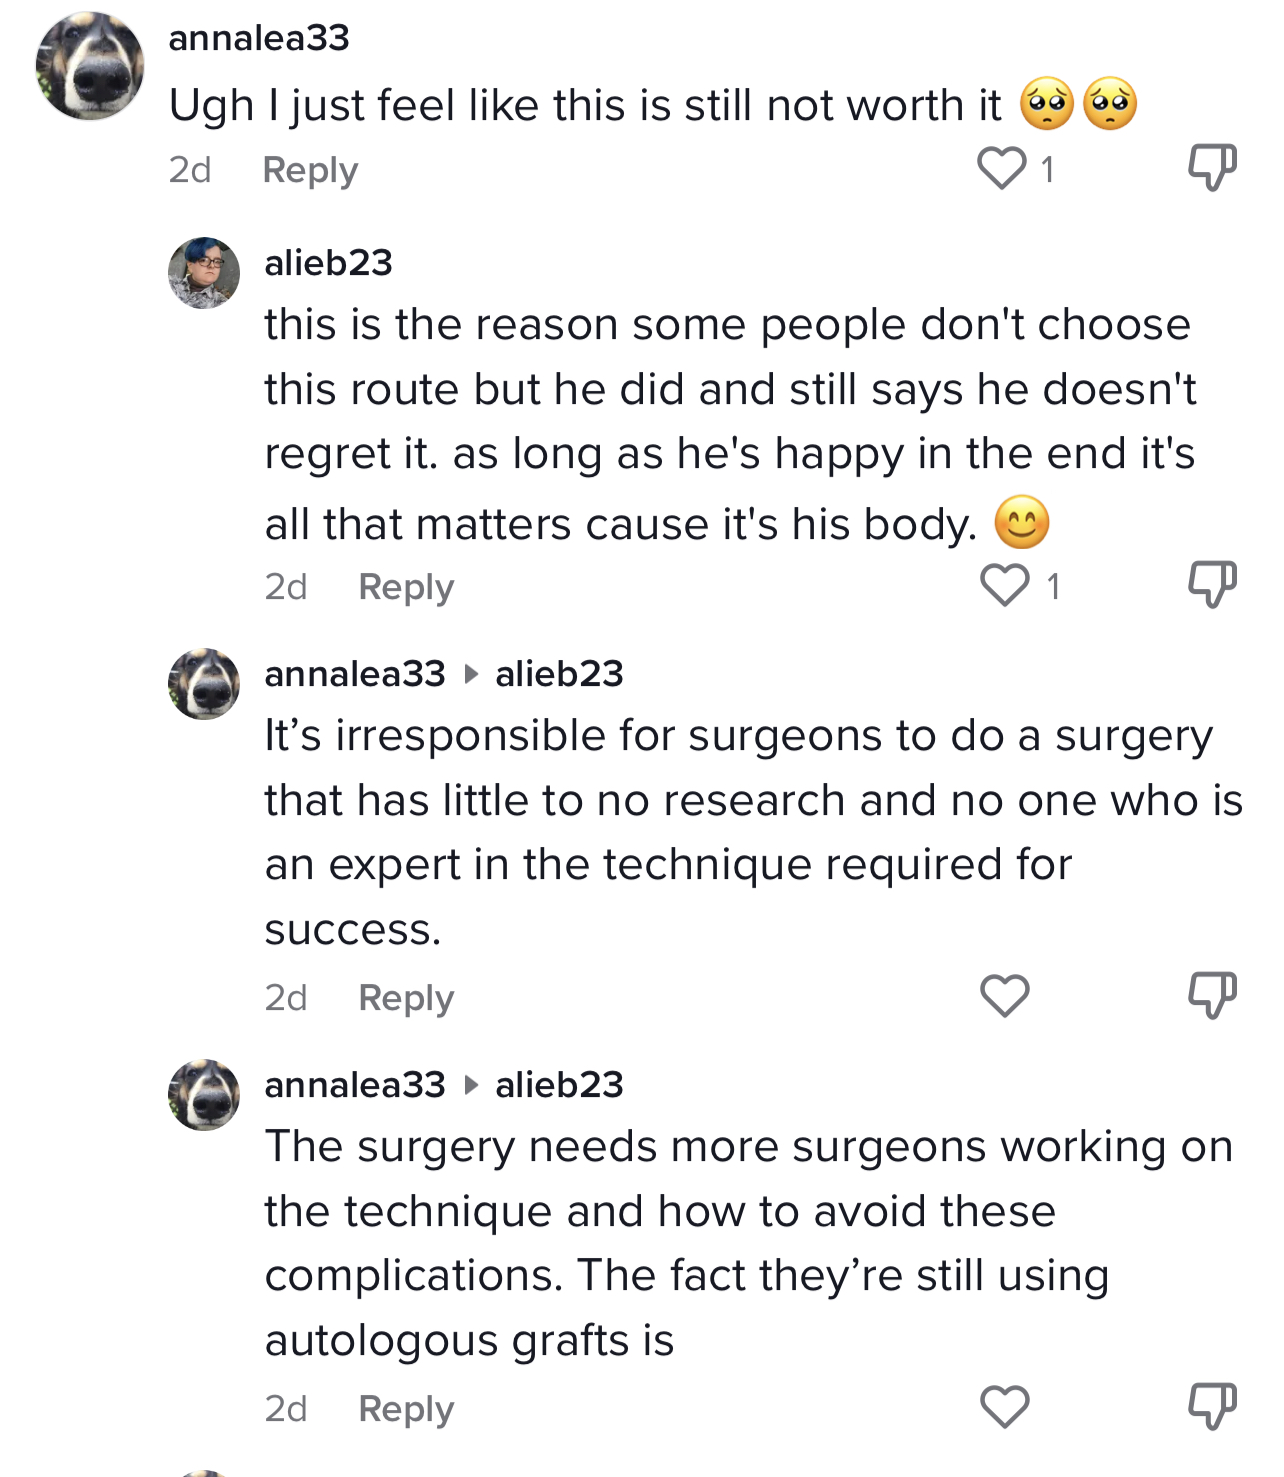Tap annalea33 avatar on 'irresponsible' reply
1284x1477 pixels.
coord(204,684)
